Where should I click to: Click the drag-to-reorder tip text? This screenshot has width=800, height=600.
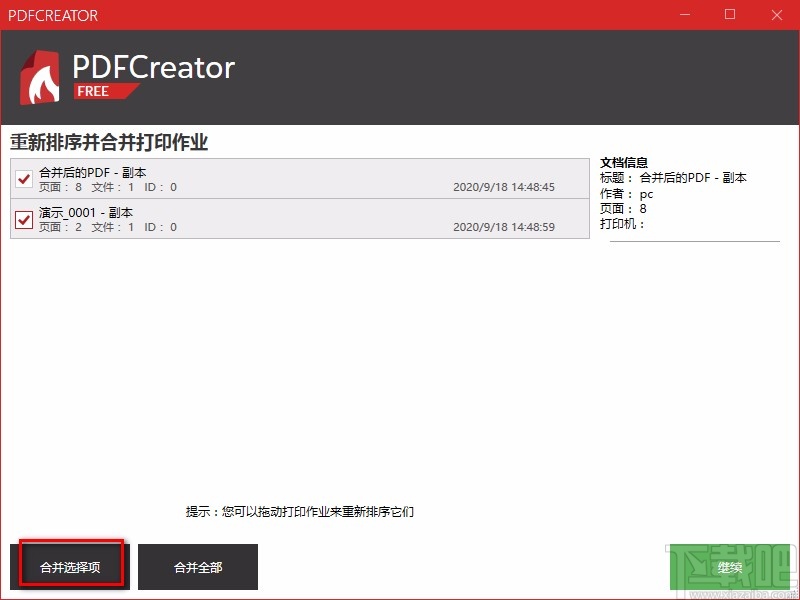click(x=299, y=511)
